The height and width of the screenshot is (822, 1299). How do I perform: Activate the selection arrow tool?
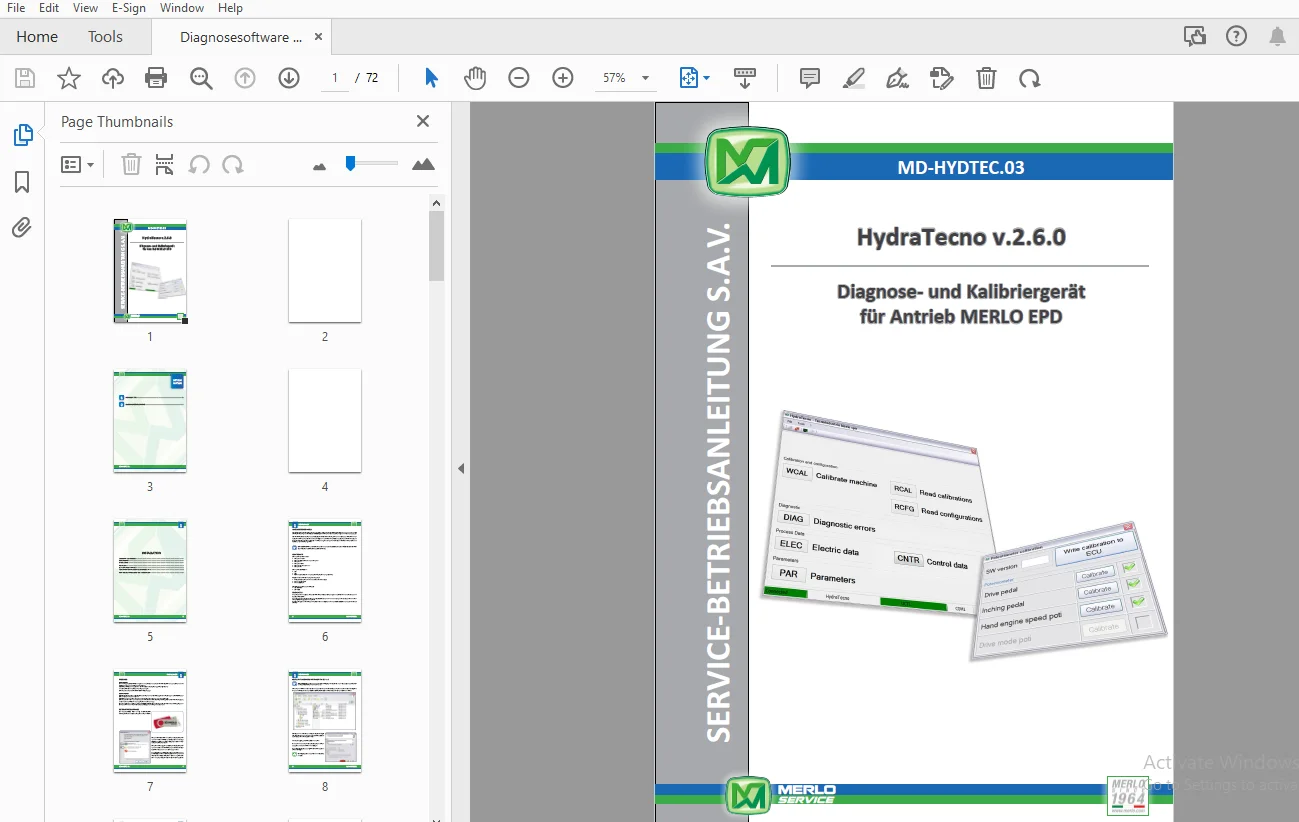pos(431,78)
